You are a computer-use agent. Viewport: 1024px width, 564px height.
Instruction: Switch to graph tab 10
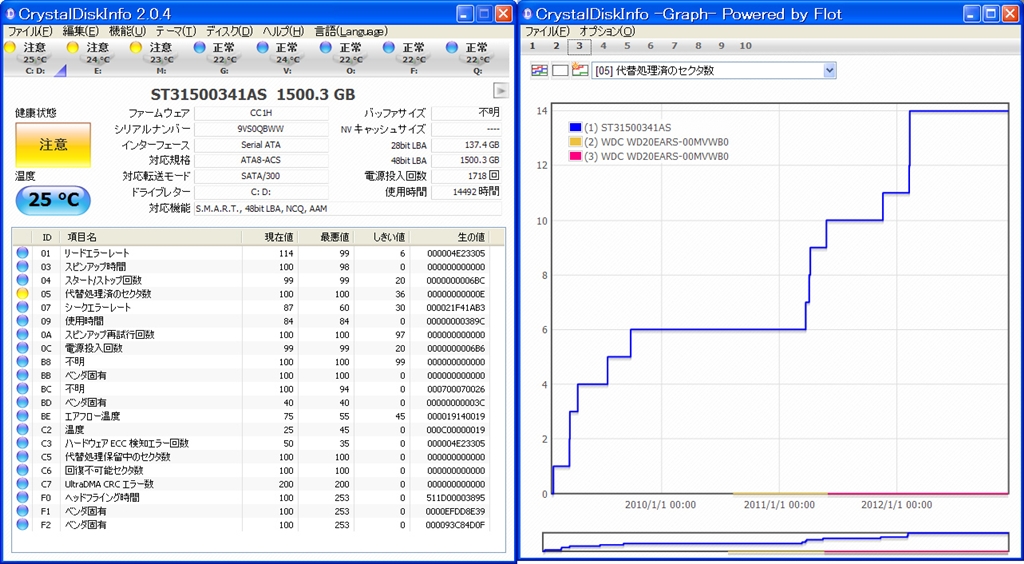click(x=746, y=46)
